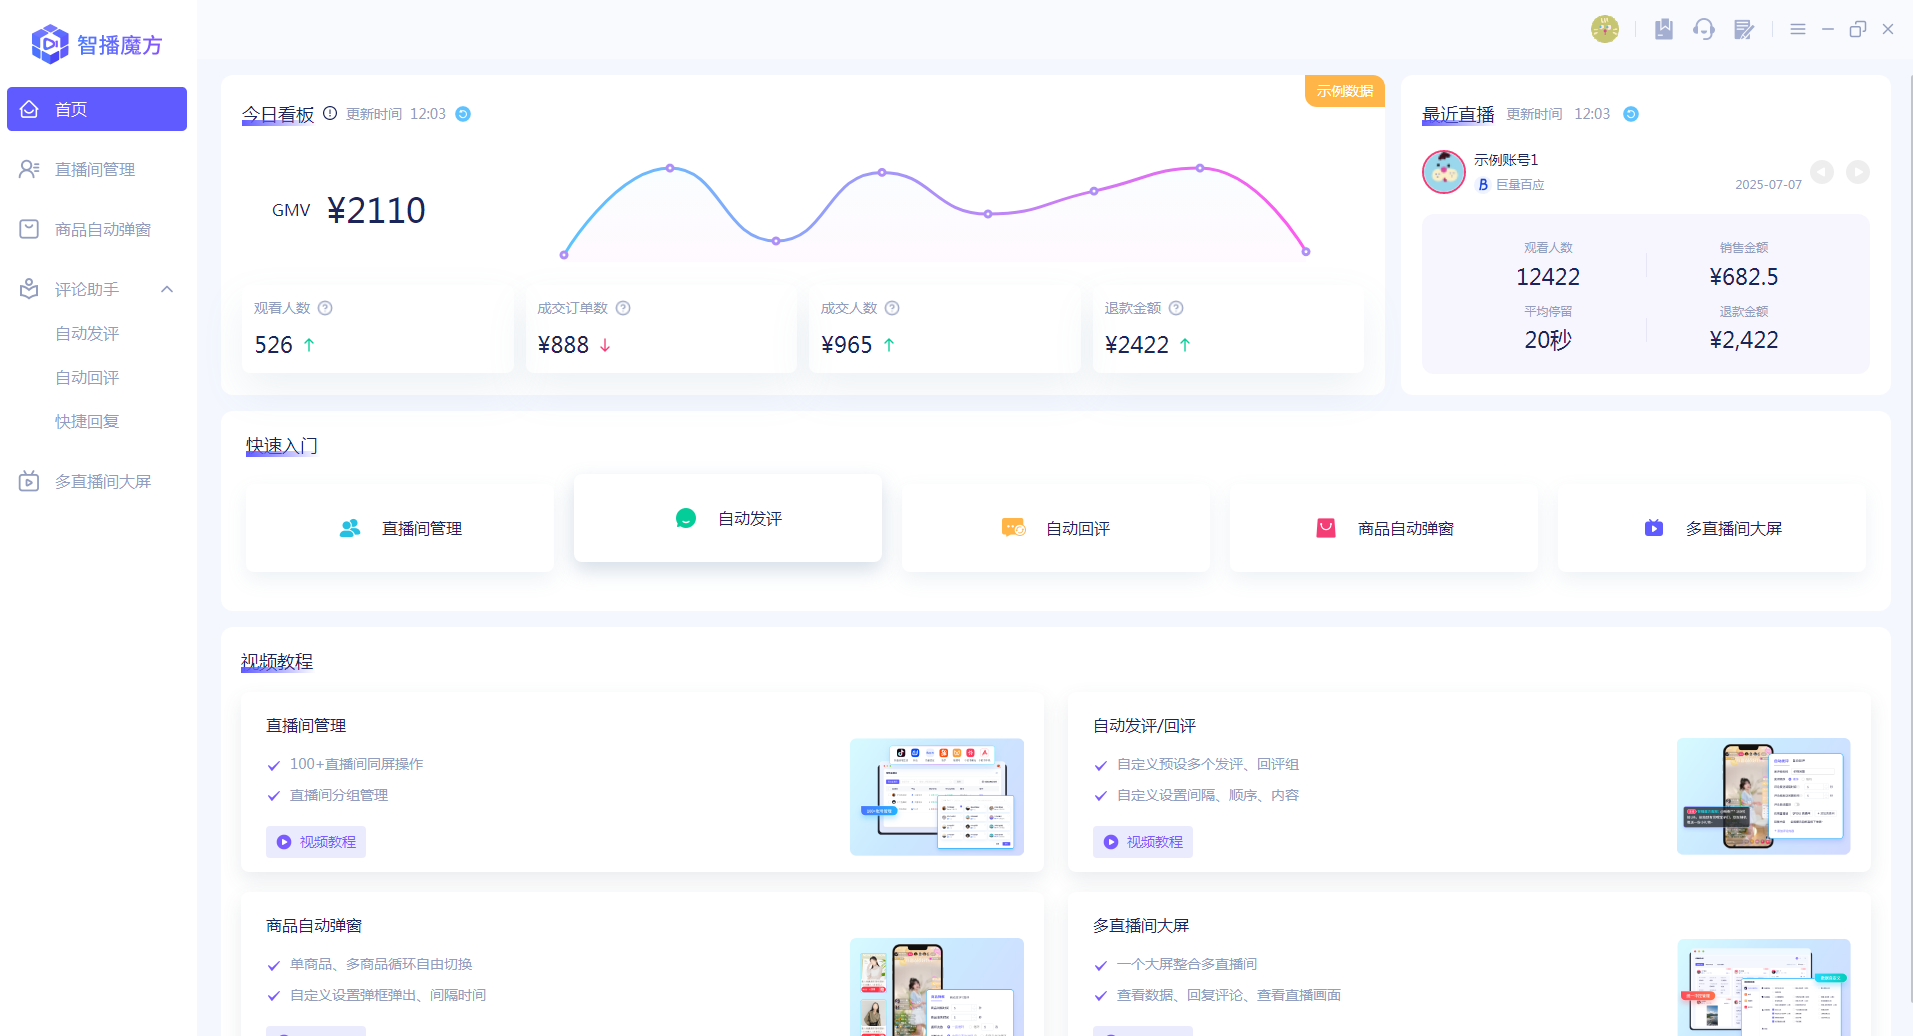Open 多直播间大屏 in the sidebar
This screenshot has height=1036, width=1913.
pos(97,481)
